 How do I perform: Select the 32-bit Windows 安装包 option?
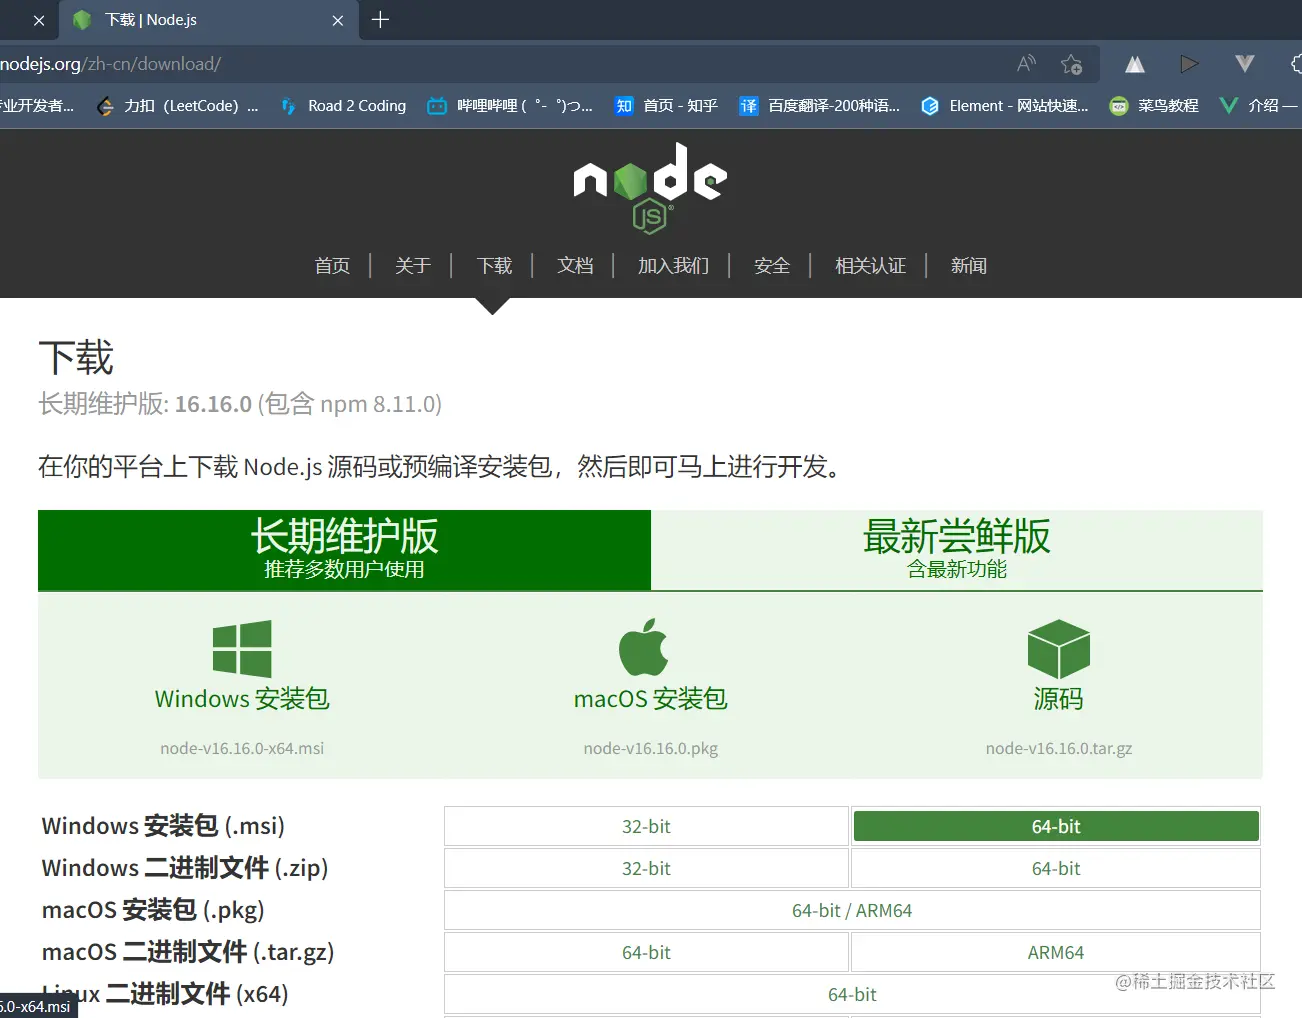(646, 826)
